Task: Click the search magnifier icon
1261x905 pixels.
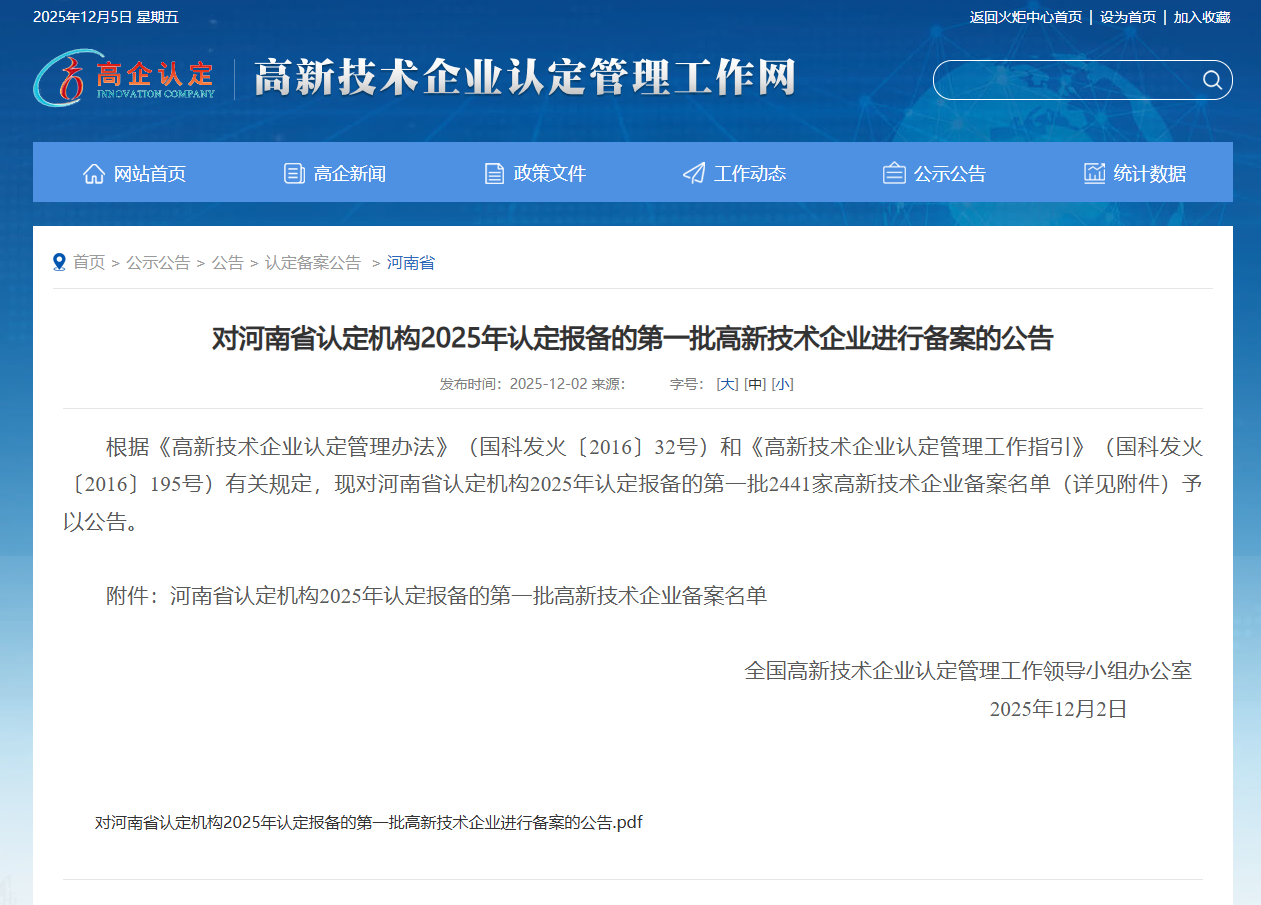Action: [1212, 80]
